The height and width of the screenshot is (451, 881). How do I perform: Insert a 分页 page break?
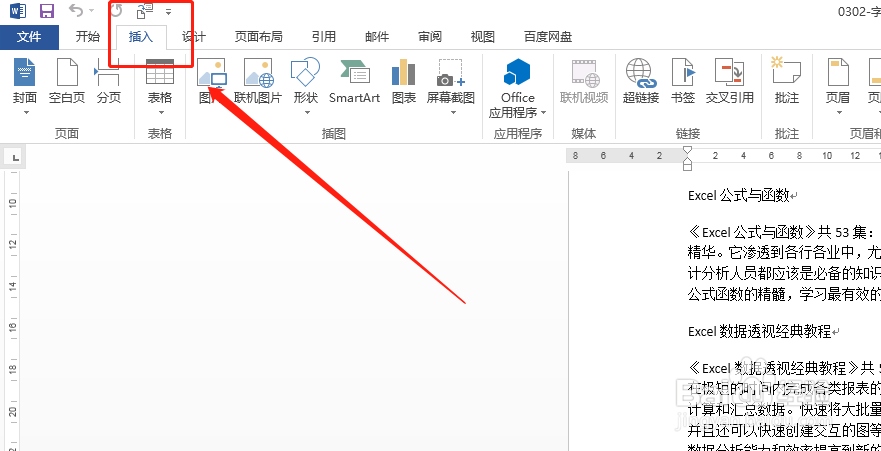coord(108,81)
